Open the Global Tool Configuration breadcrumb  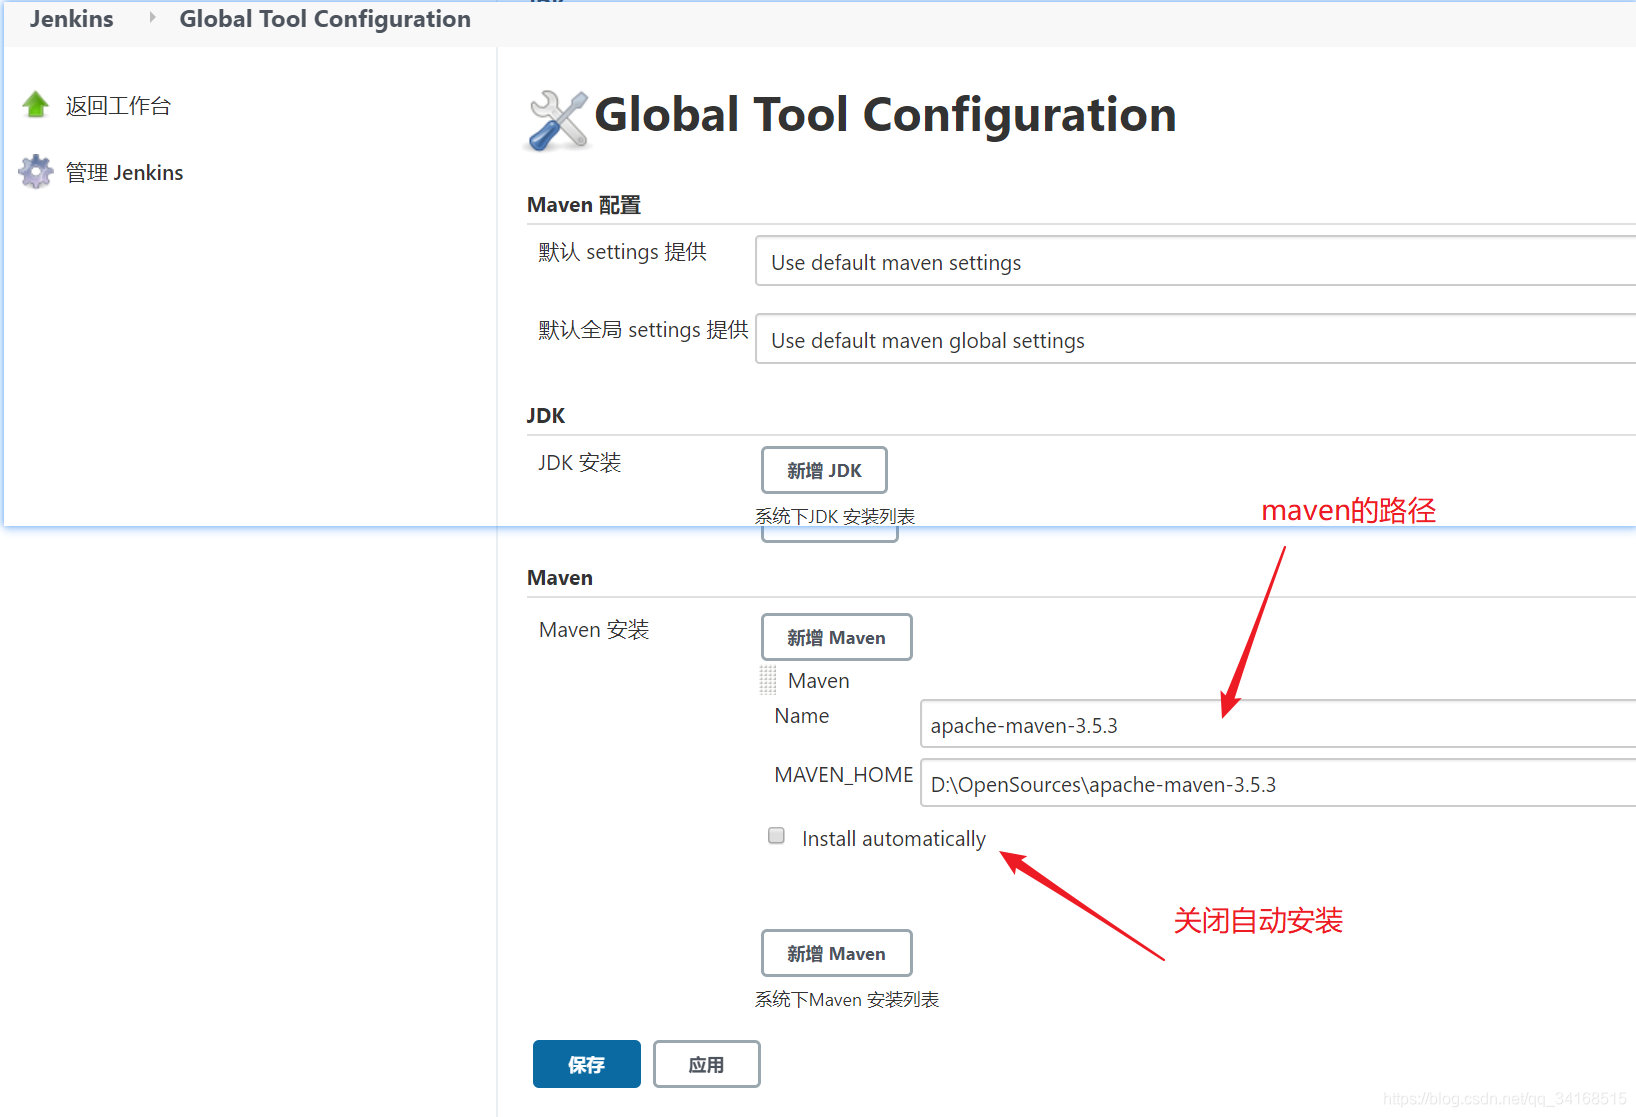325,19
